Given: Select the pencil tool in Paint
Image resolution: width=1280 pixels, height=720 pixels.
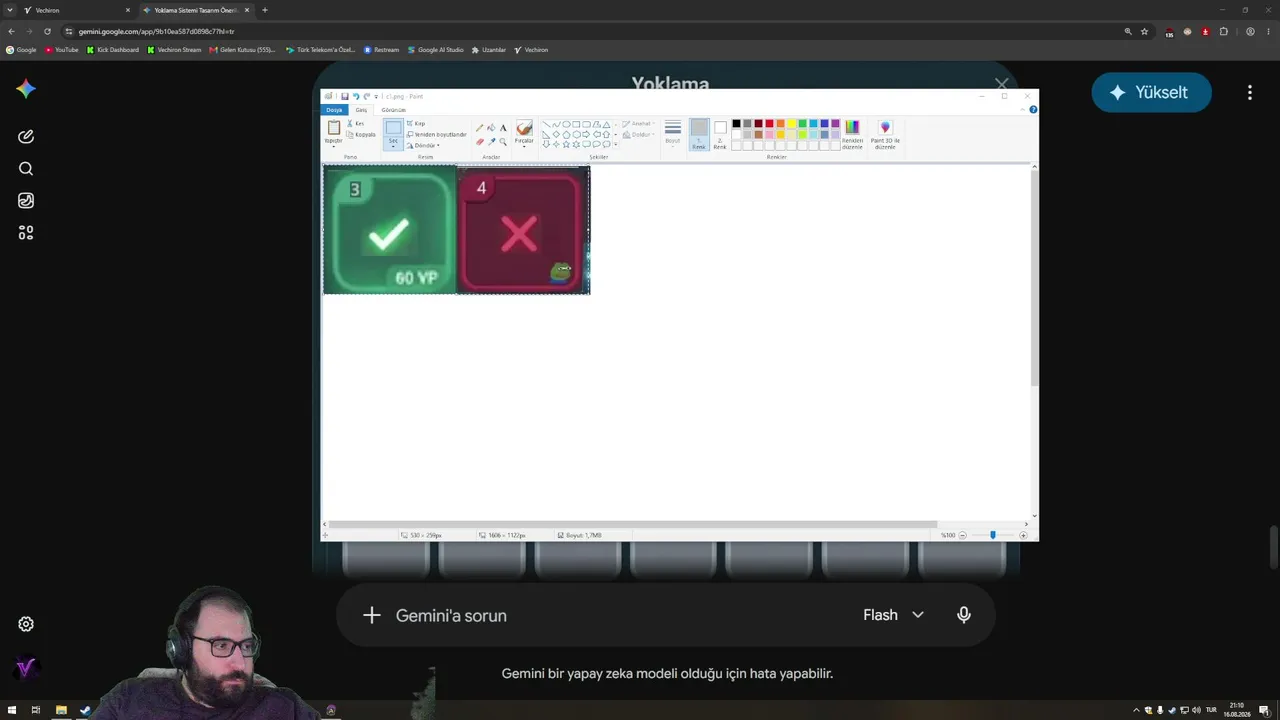Looking at the screenshot, I should [479, 128].
